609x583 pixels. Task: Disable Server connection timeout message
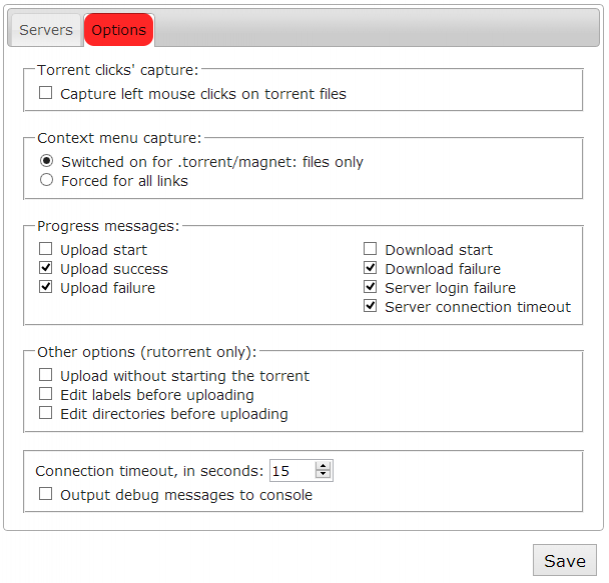click(370, 307)
